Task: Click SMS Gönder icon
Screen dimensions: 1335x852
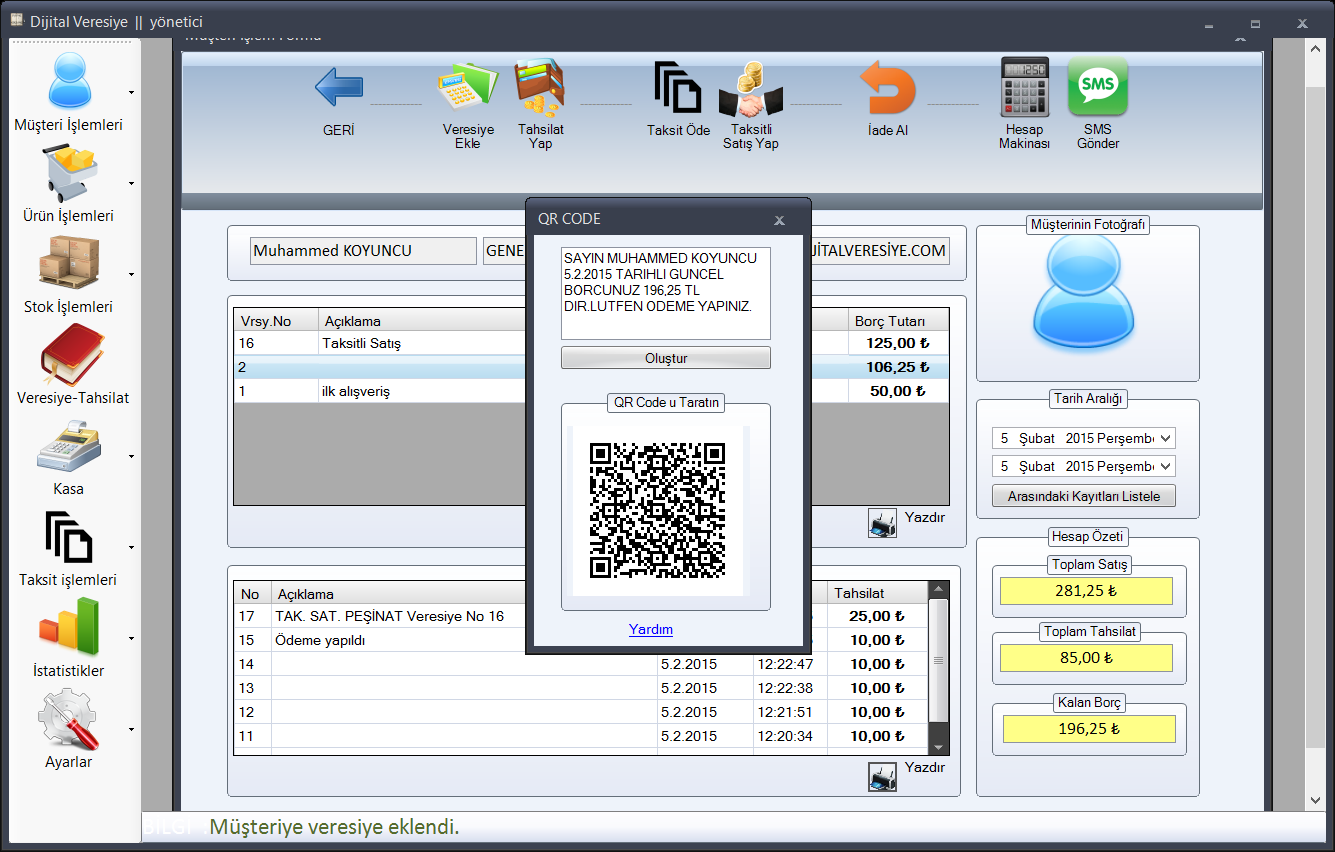Action: (1098, 88)
